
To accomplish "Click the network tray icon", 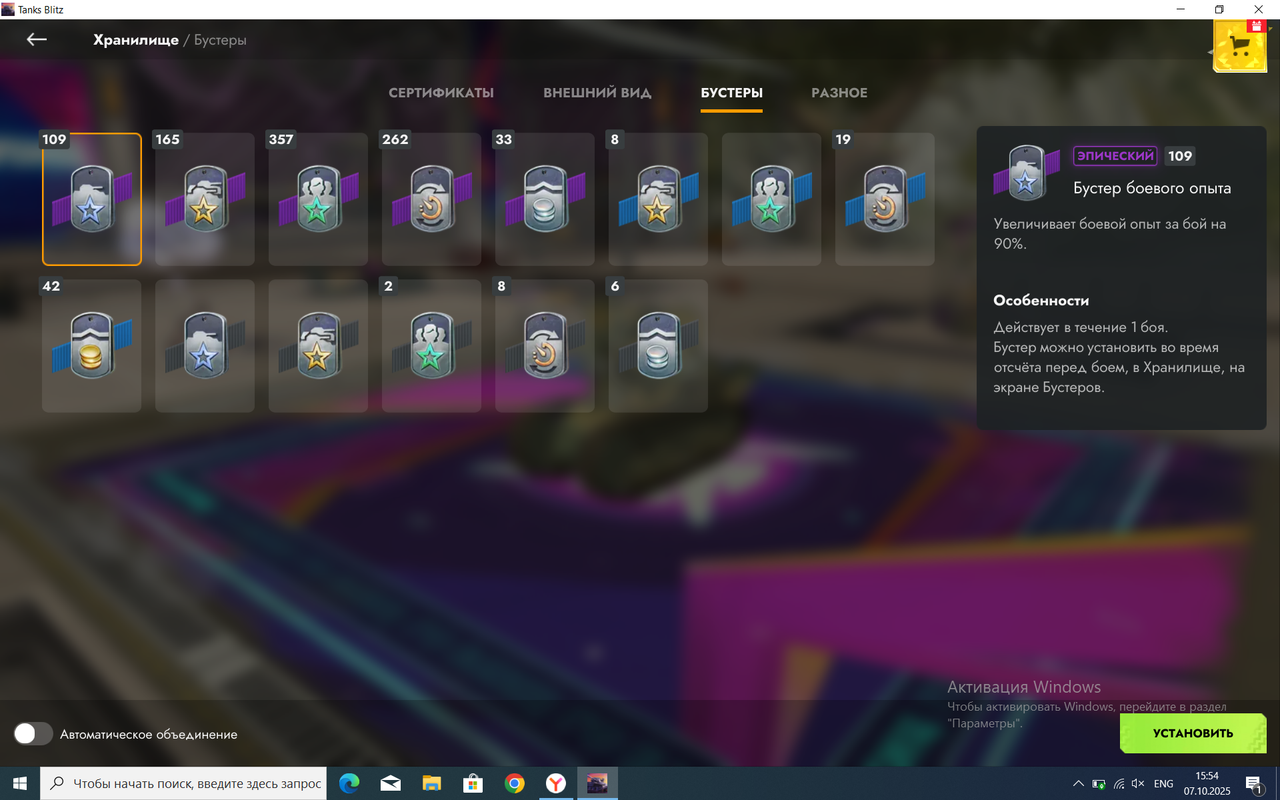I will point(1119,784).
